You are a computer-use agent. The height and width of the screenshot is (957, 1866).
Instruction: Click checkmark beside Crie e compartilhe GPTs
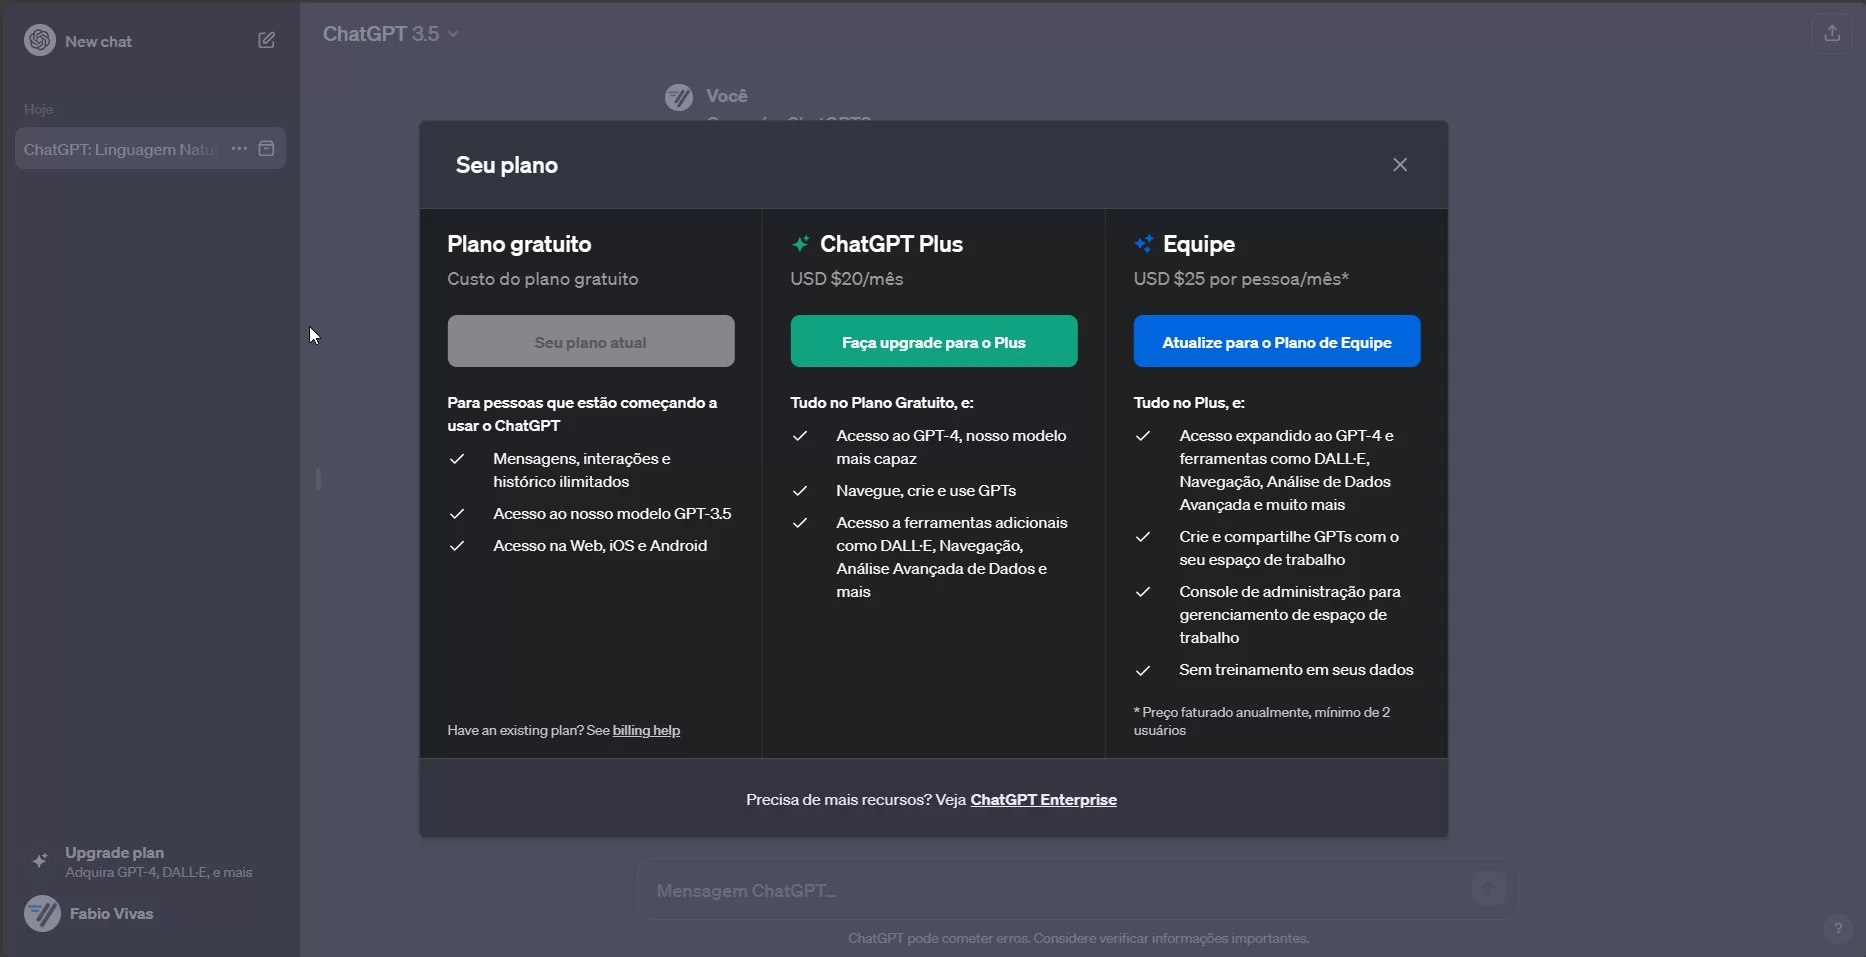1143,537
